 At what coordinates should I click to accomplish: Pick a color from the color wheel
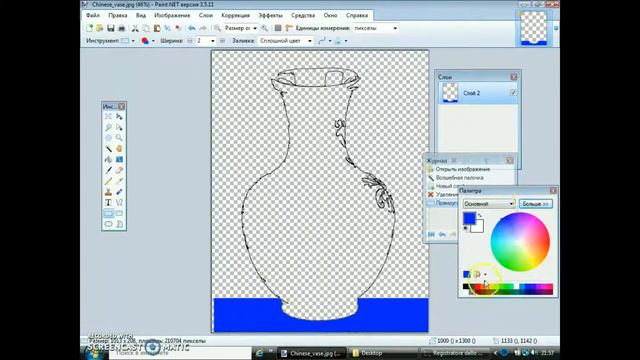pos(520,242)
